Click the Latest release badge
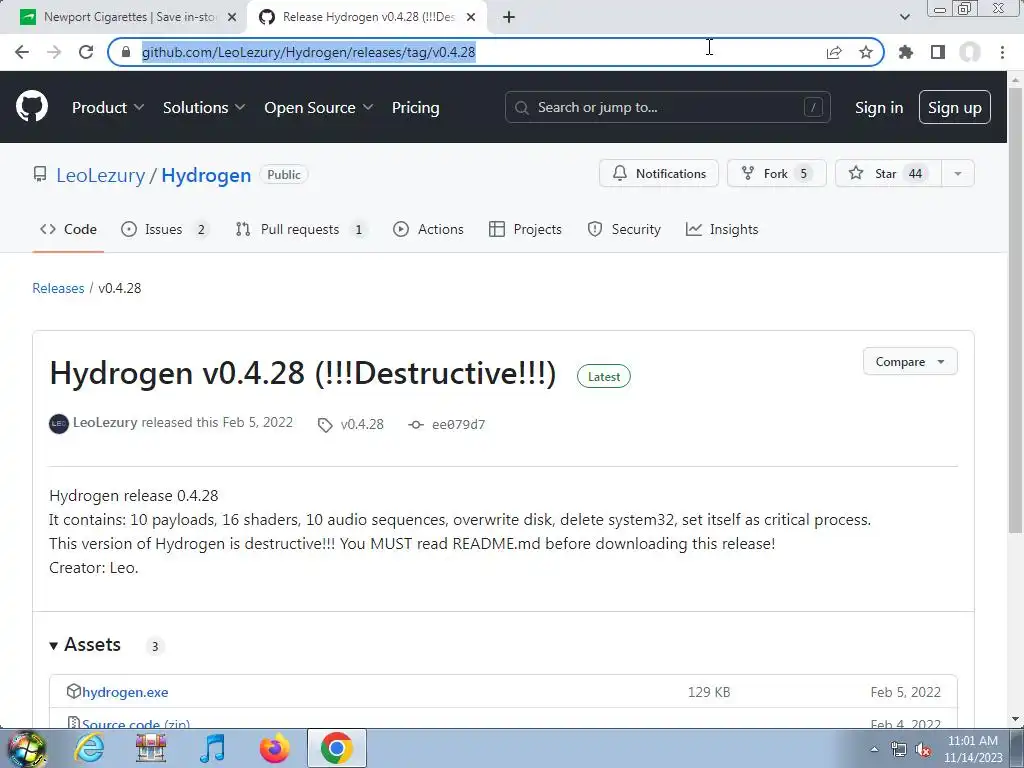This screenshot has height=768, width=1024. tap(603, 376)
